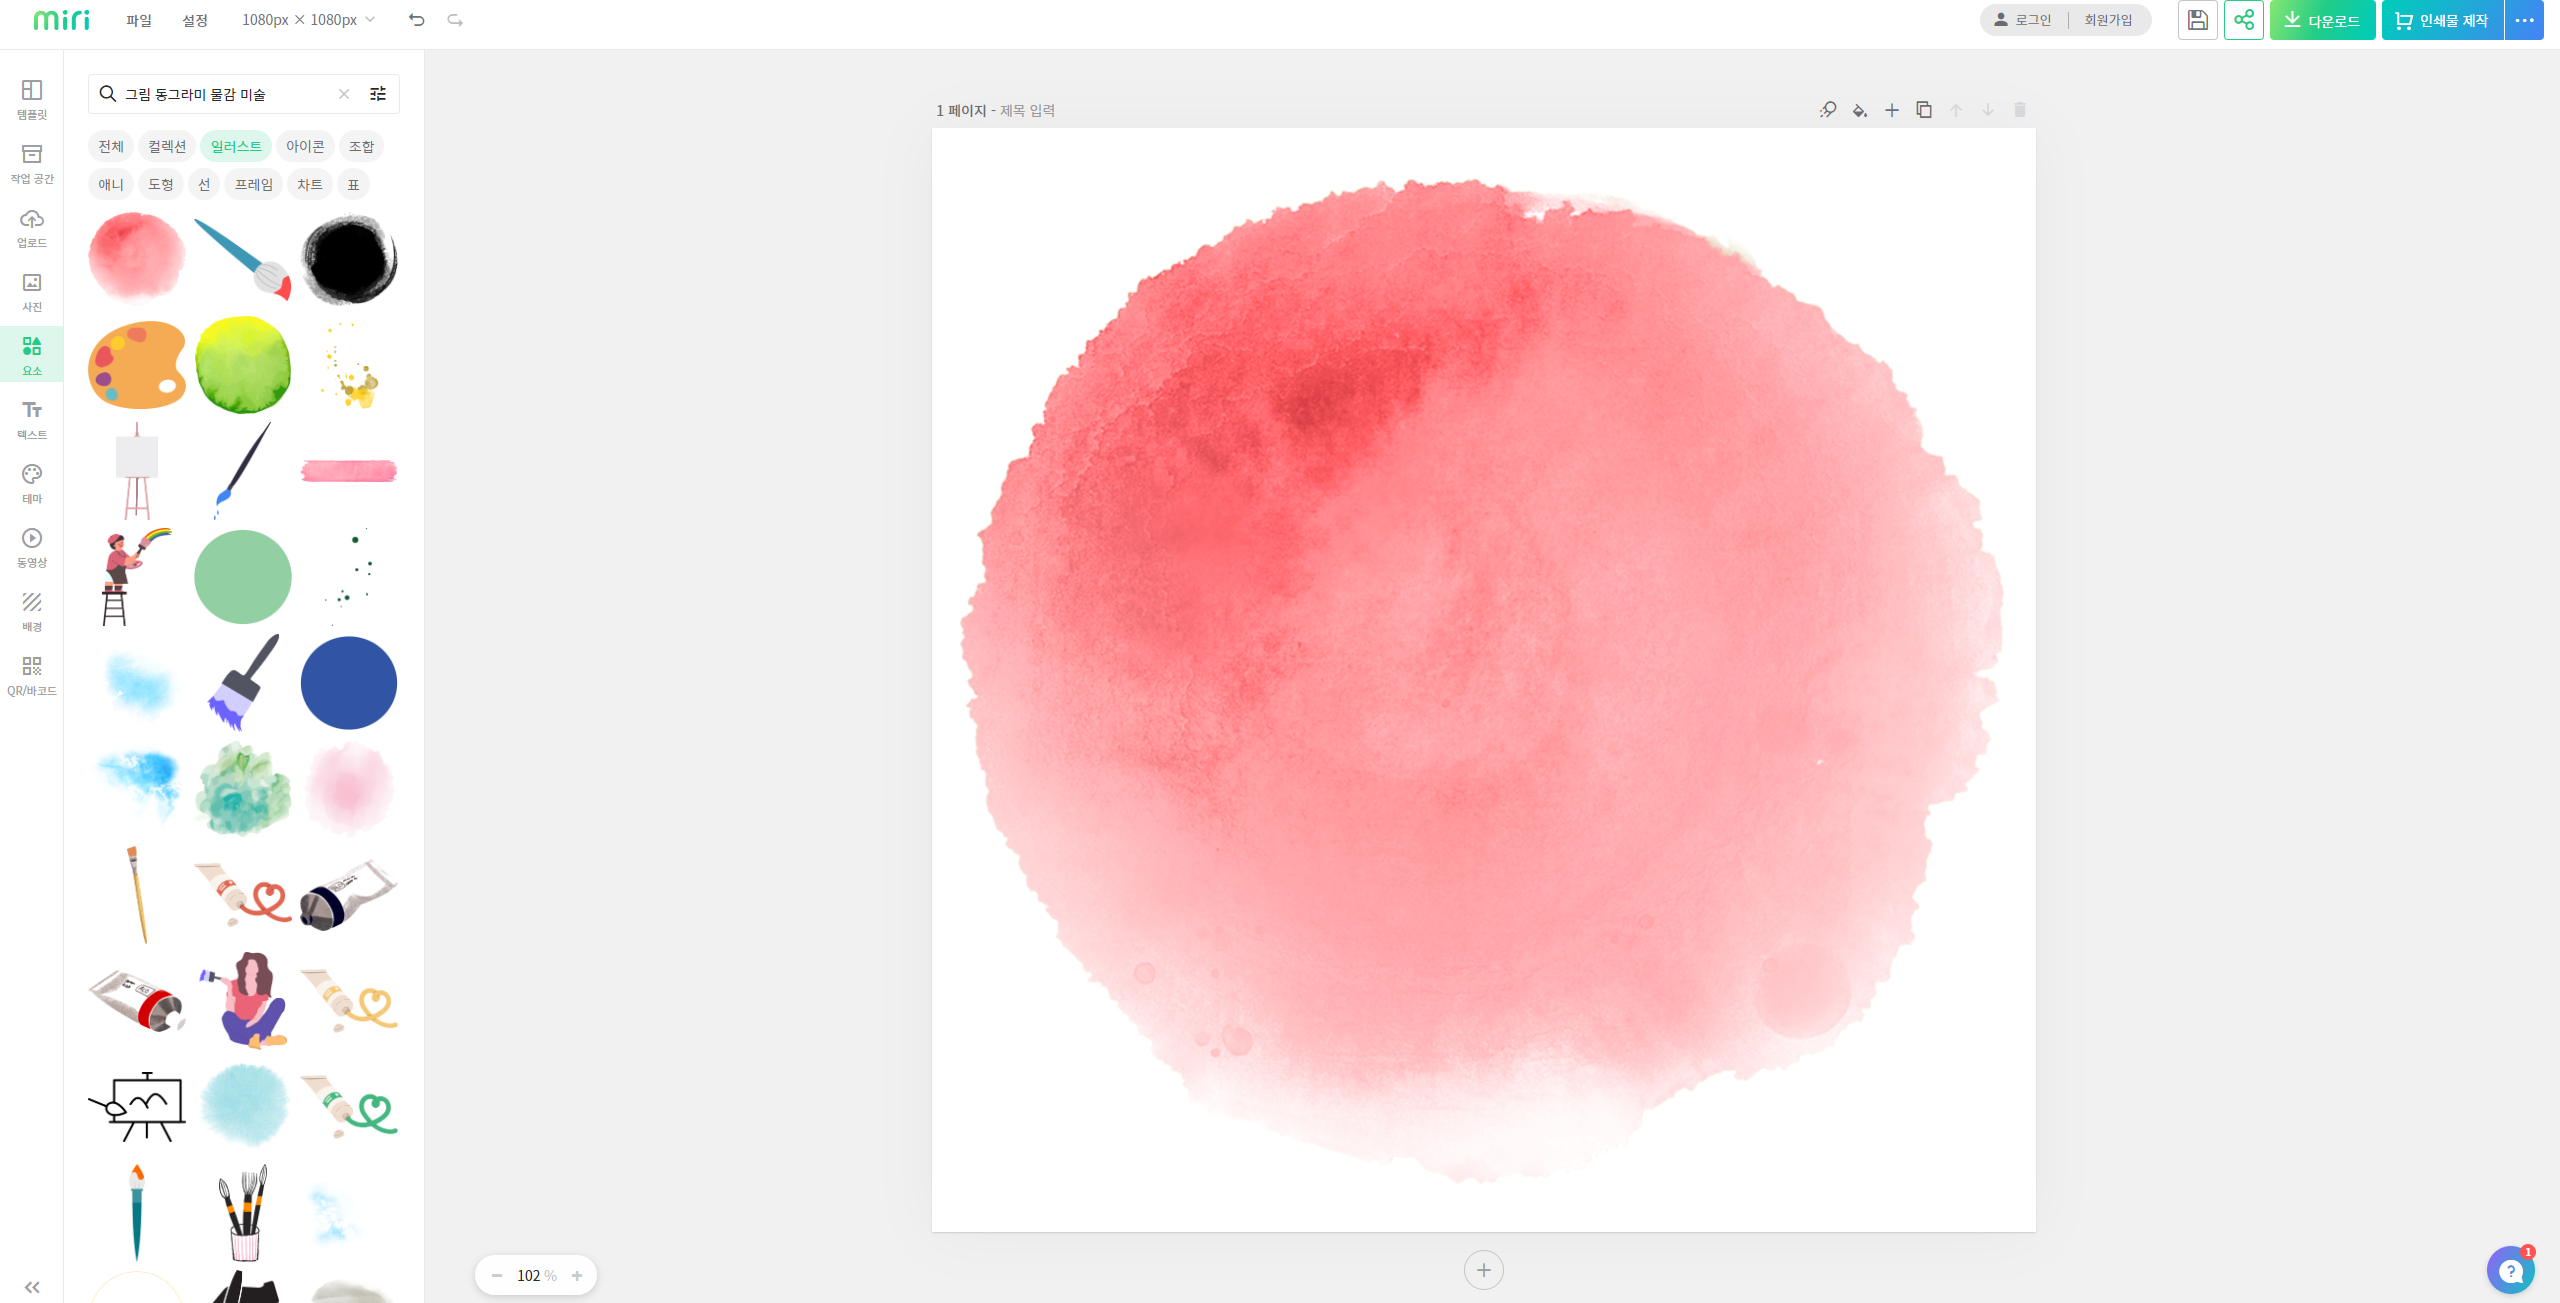Click the undo arrow icon
This screenshot has width=2560, height=1303.
(417, 20)
